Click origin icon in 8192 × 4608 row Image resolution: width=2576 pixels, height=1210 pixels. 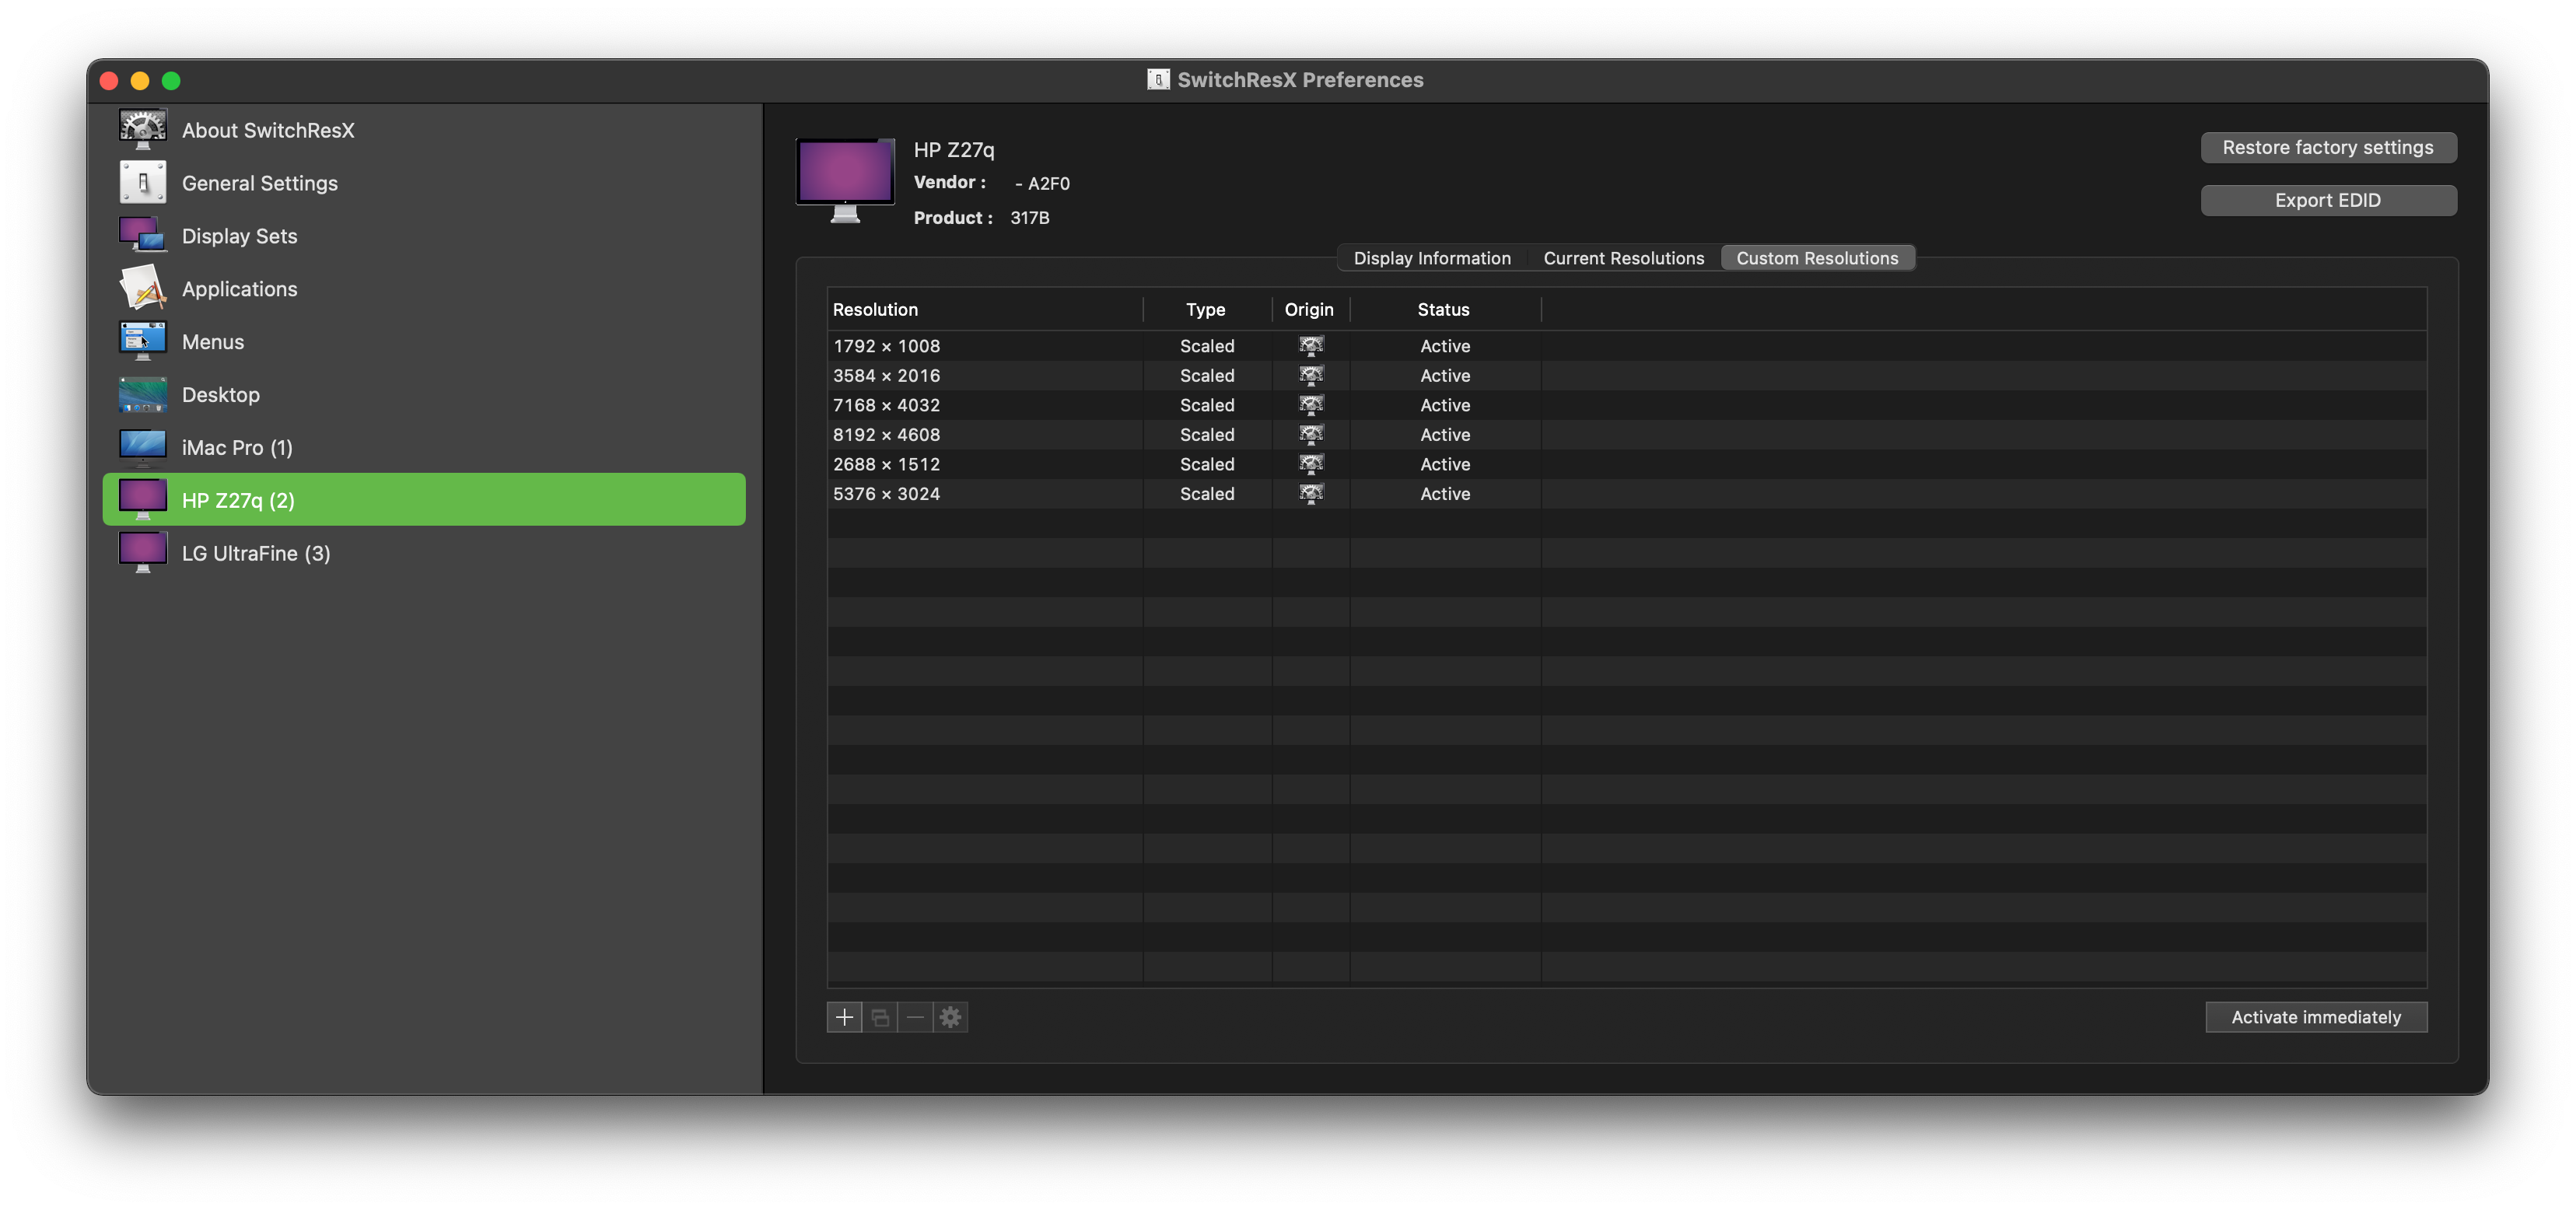coord(1311,434)
